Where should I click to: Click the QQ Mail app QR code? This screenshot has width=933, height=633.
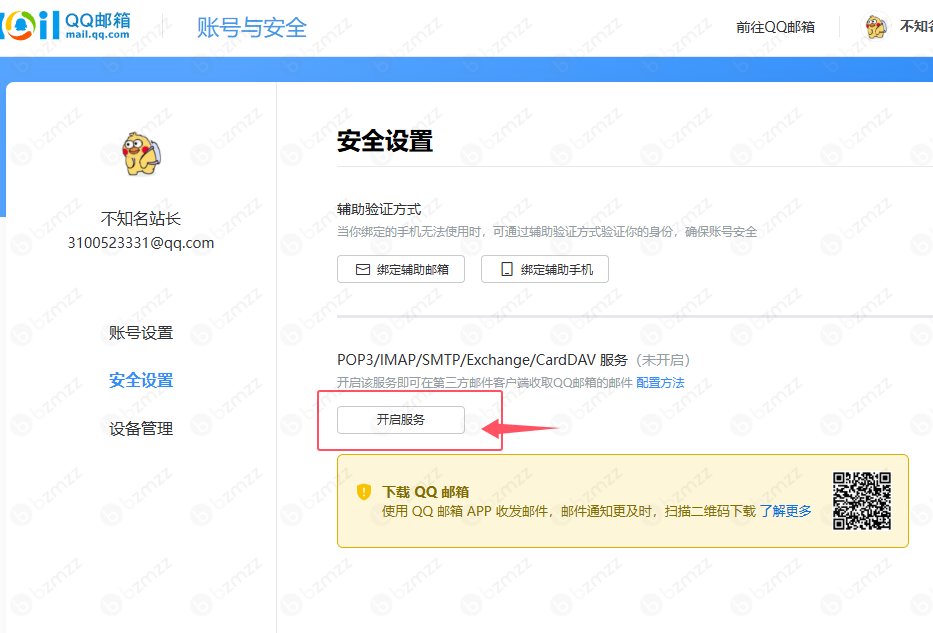pos(862,501)
